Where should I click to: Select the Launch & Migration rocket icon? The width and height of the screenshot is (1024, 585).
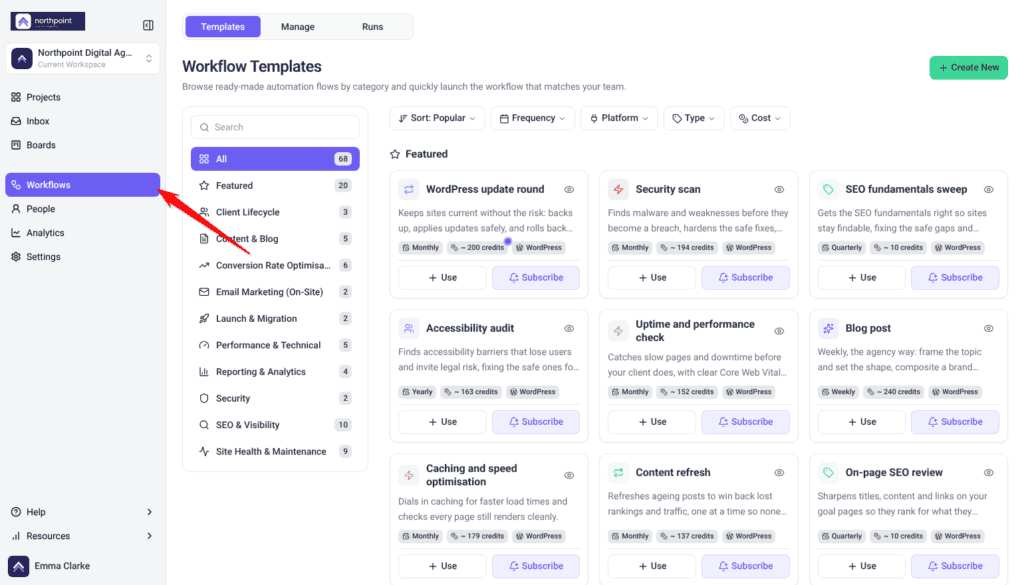pos(204,319)
